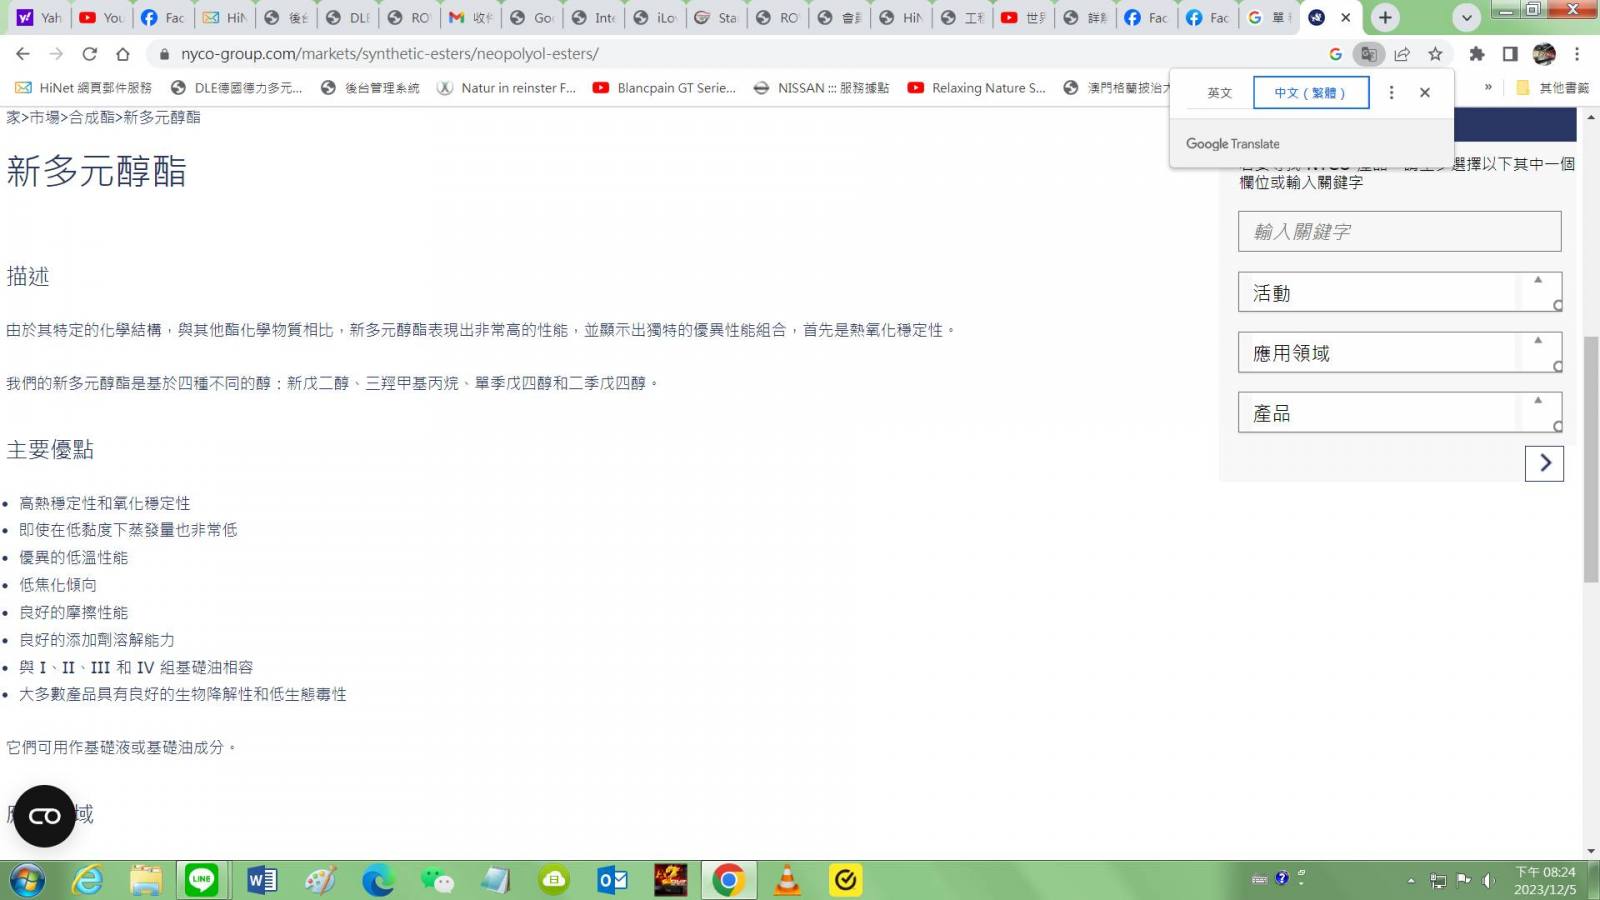Open the Extensions puzzle icon

point(1476,54)
